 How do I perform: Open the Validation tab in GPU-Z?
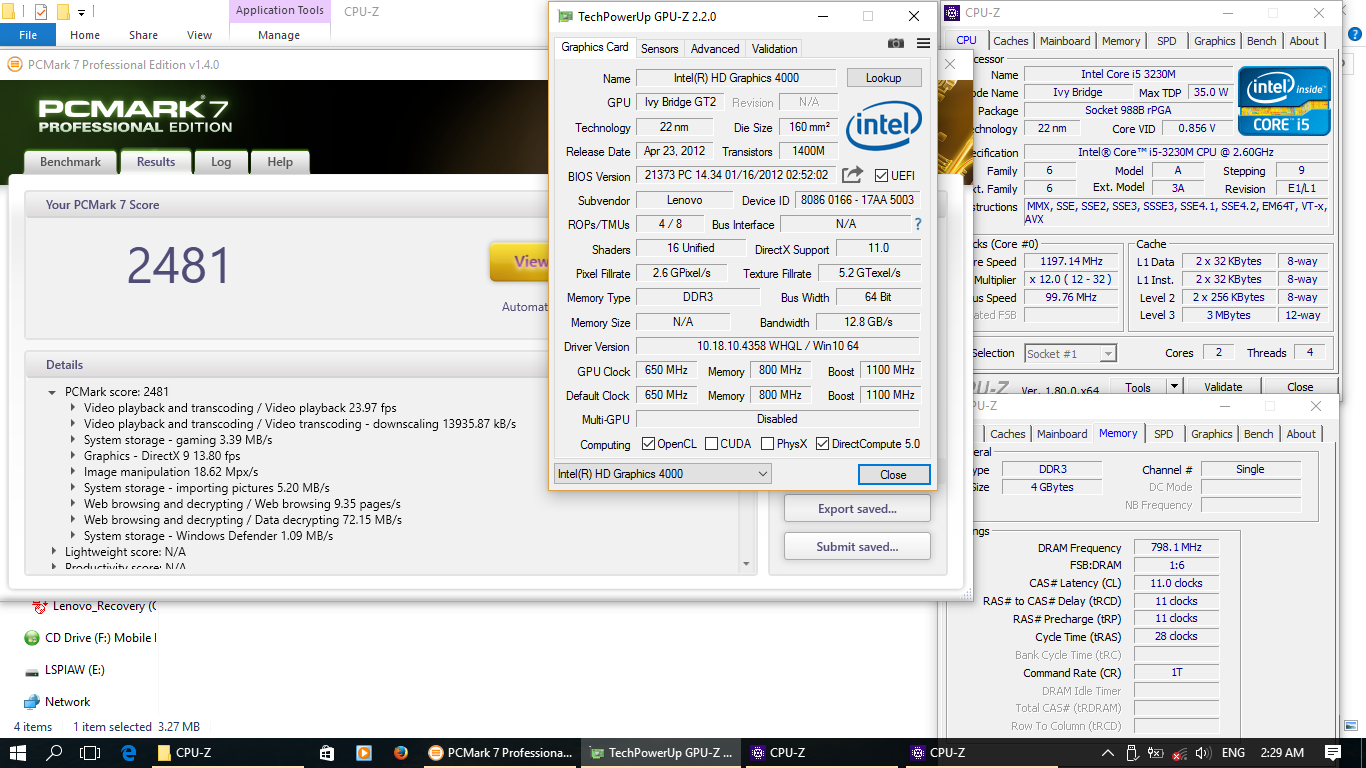click(775, 48)
